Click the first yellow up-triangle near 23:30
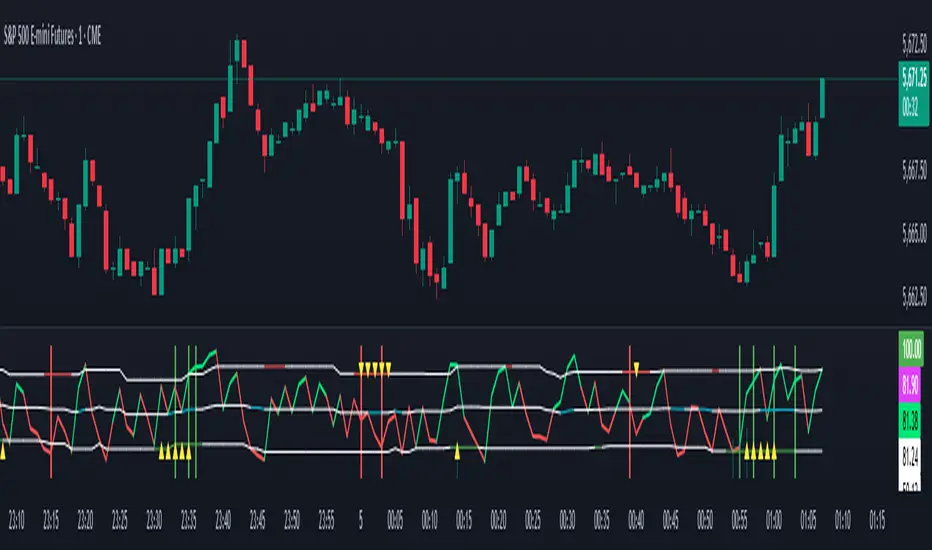This screenshot has height=550, width=932. coord(161,451)
